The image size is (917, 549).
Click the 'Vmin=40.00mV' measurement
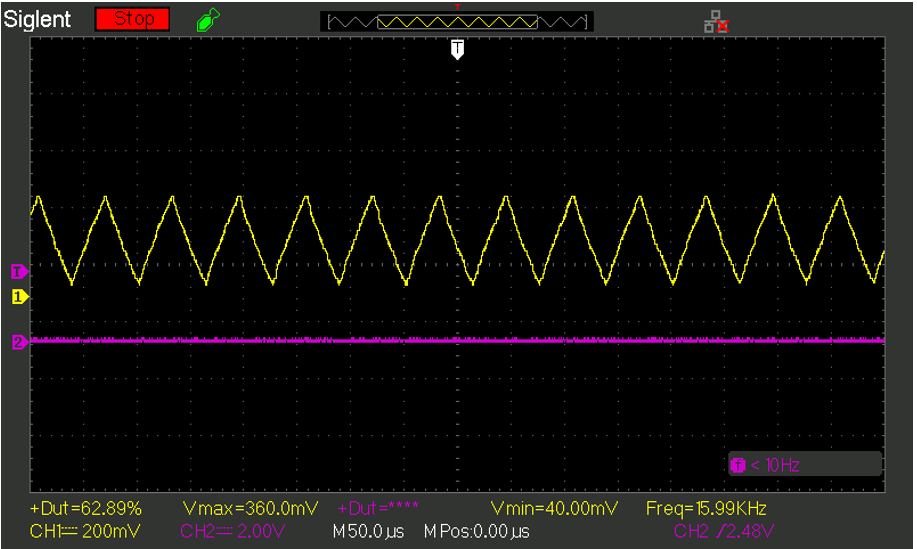(554, 508)
